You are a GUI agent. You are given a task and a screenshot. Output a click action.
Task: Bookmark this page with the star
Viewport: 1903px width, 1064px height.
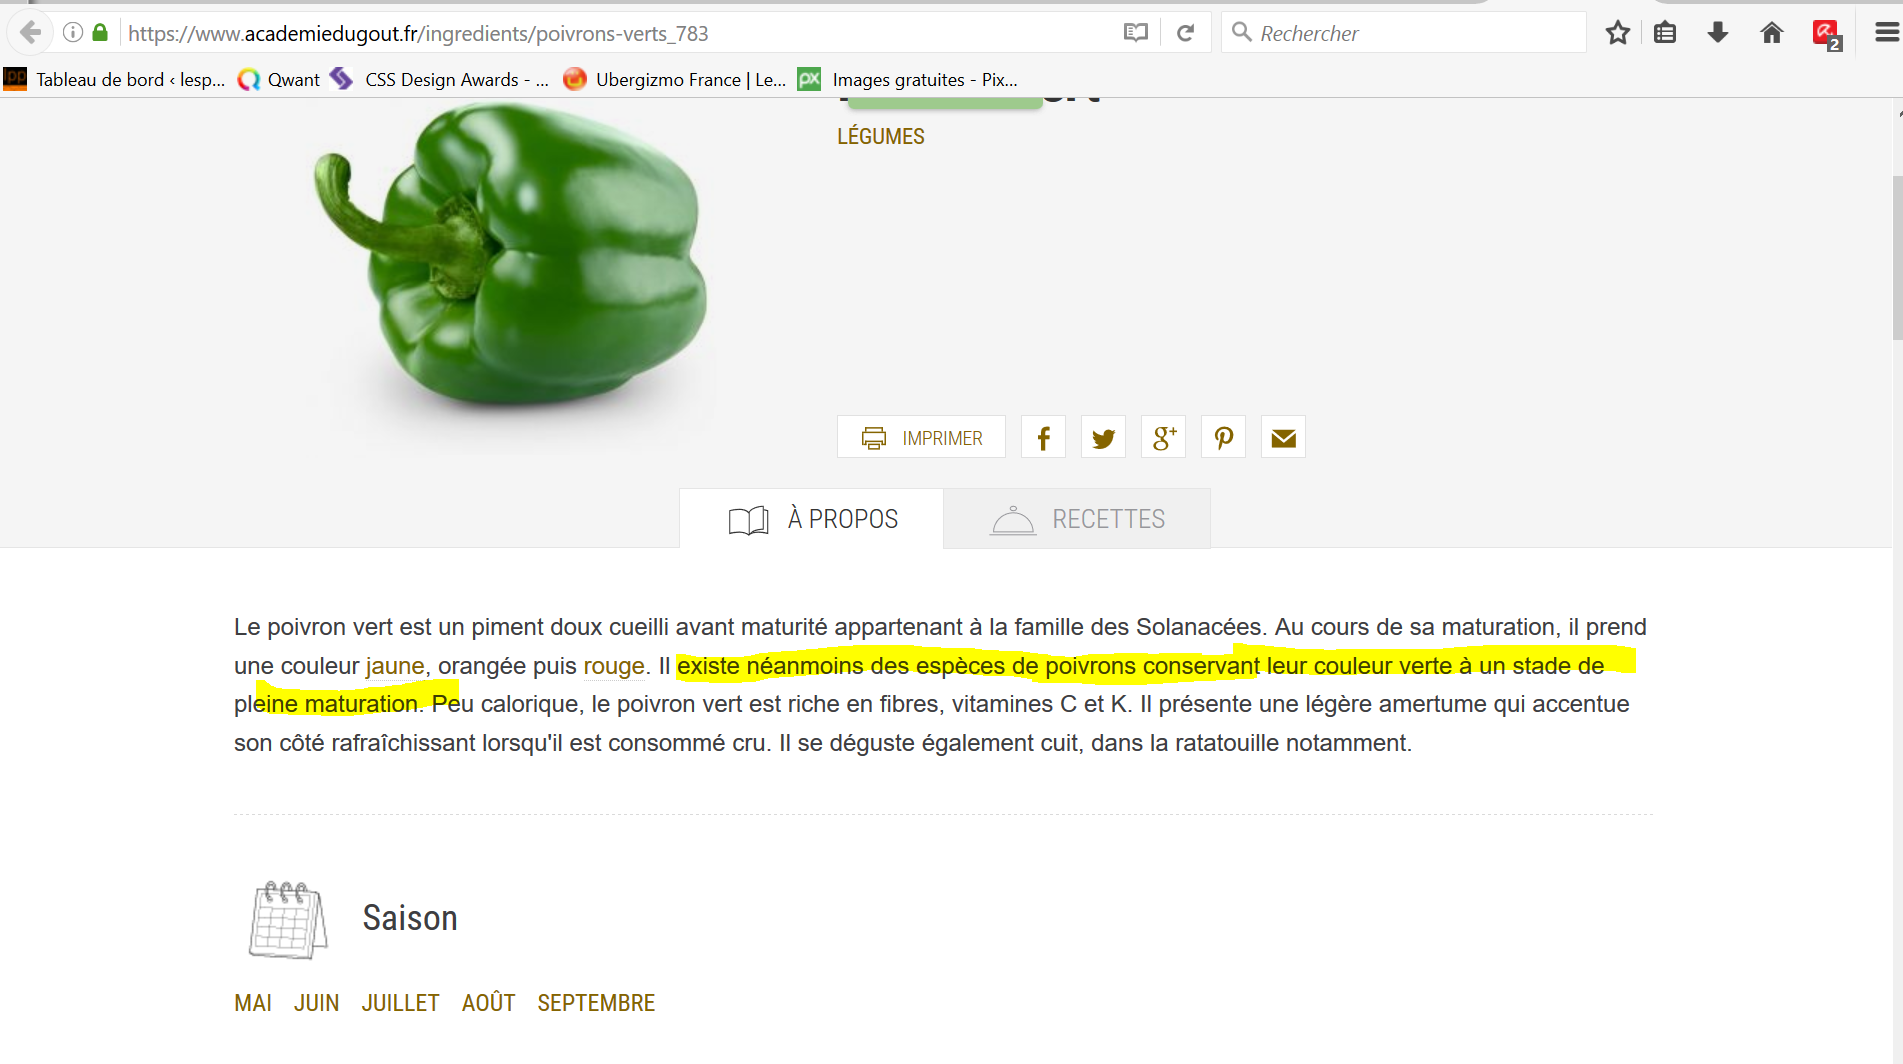tap(1617, 33)
